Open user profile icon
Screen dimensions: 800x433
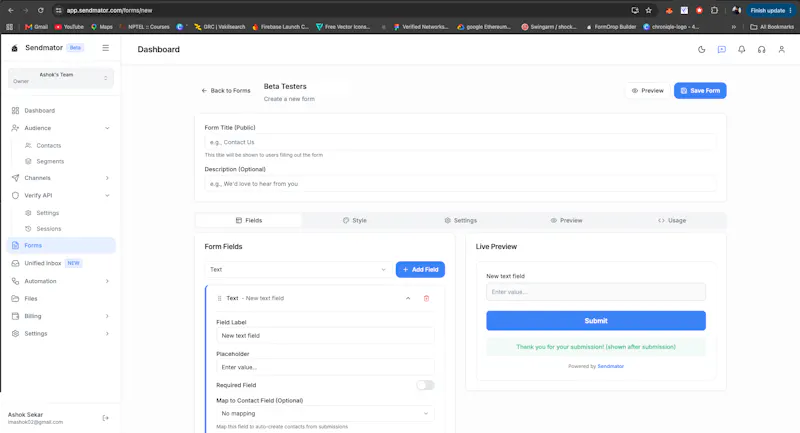click(x=781, y=49)
